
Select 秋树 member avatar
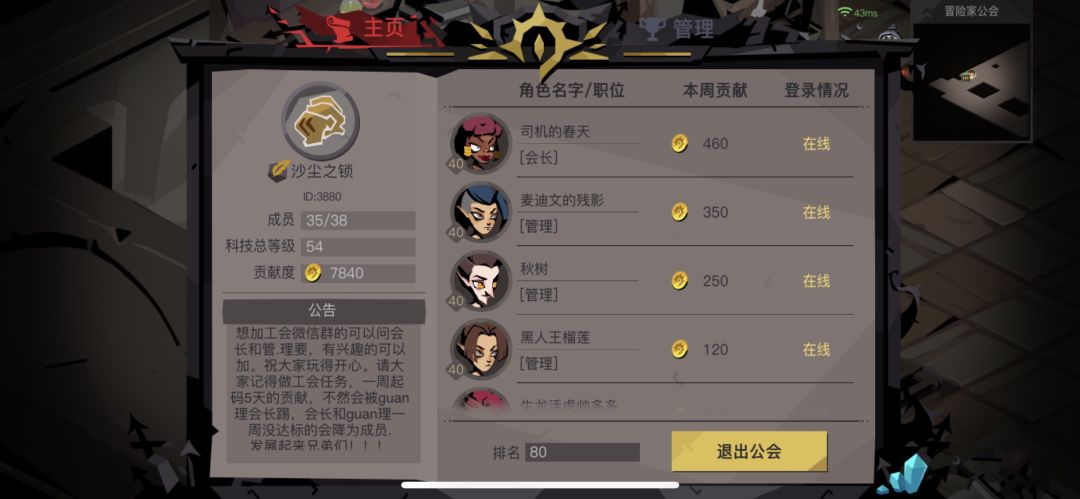pos(480,280)
